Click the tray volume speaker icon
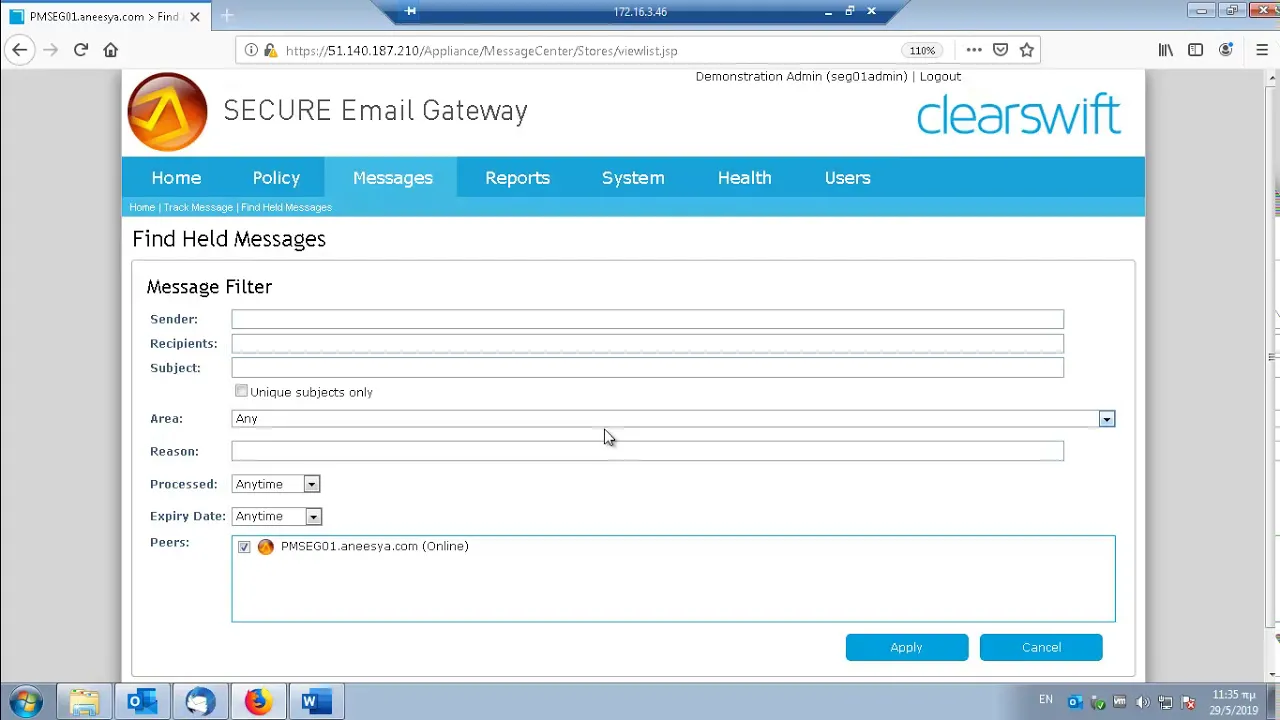Image resolution: width=1280 pixels, height=720 pixels. pos(1142,703)
